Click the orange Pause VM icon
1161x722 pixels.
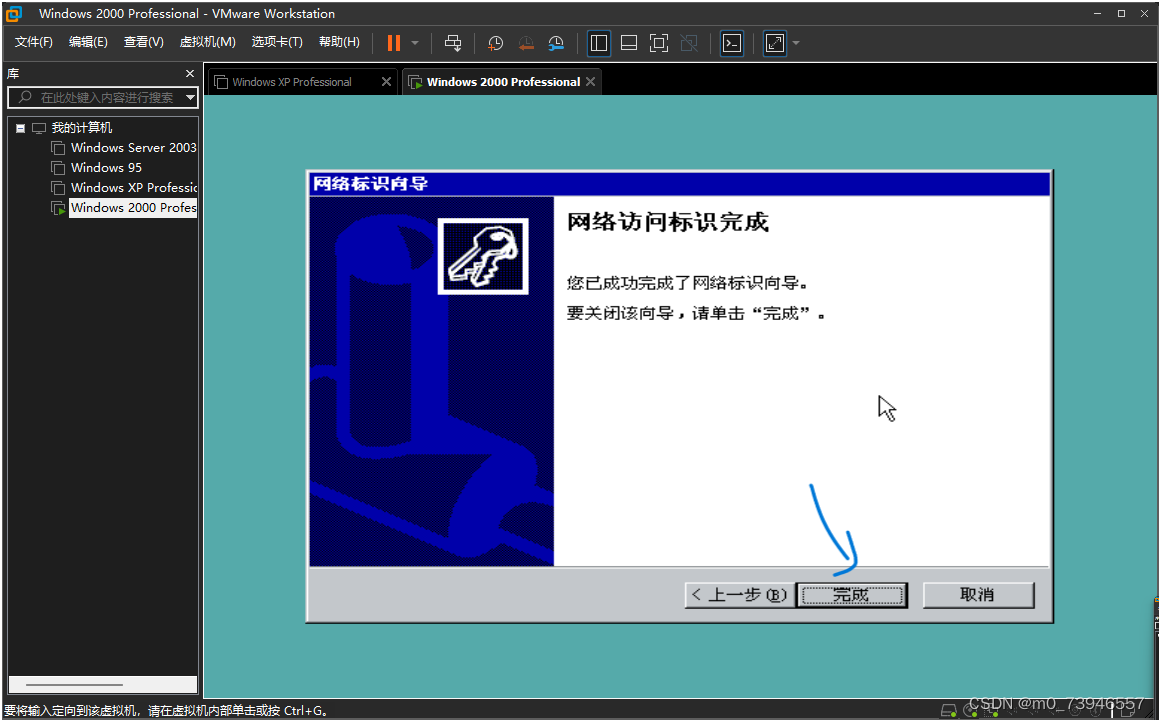(394, 43)
